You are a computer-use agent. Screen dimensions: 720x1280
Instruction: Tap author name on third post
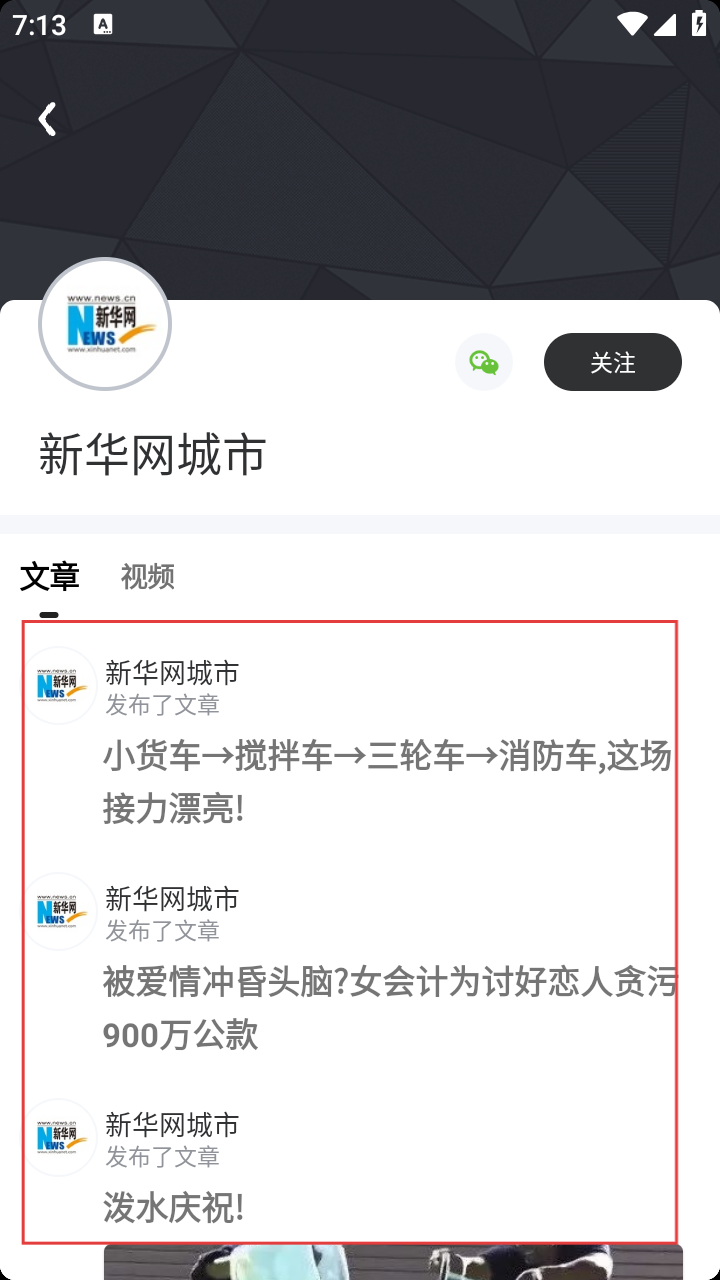coord(172,1125)
